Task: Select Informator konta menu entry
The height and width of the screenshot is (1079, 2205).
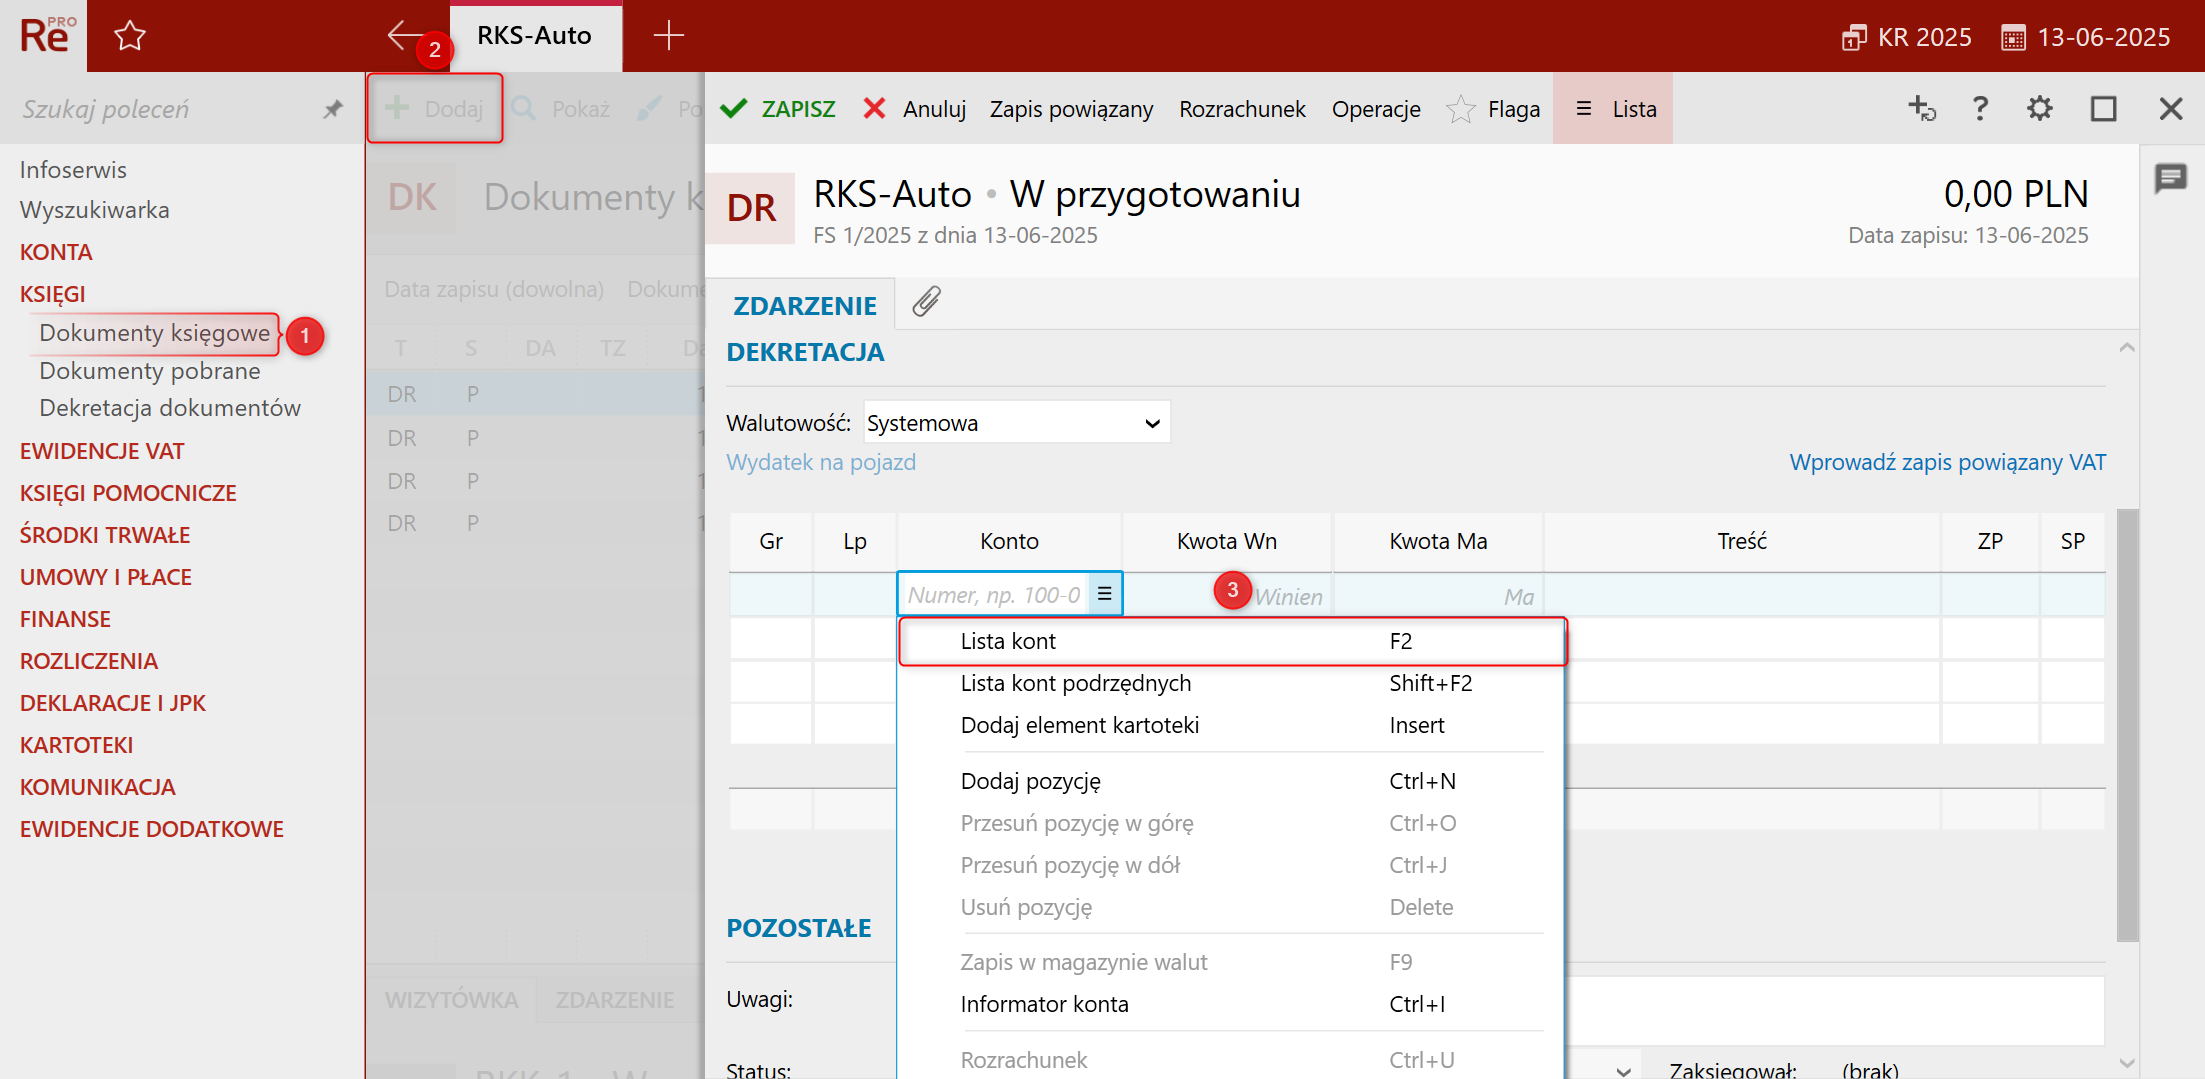Action: [x=1232, y=1004]
